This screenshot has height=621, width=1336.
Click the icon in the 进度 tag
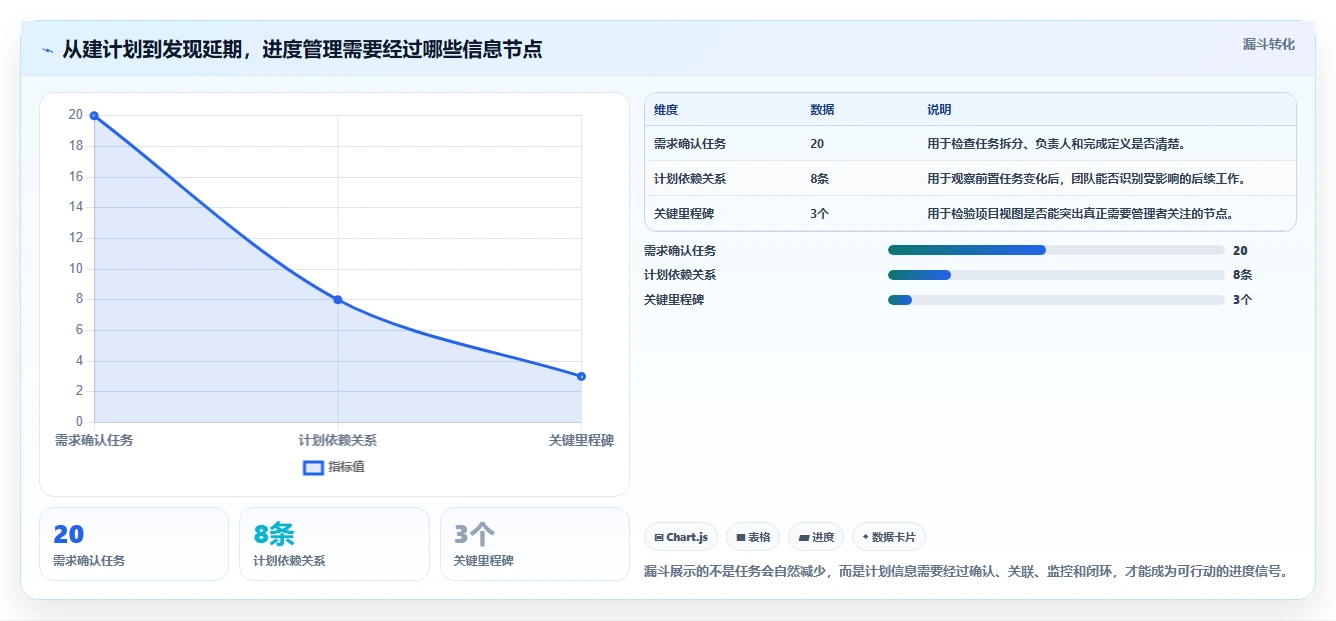click(804, 537)
